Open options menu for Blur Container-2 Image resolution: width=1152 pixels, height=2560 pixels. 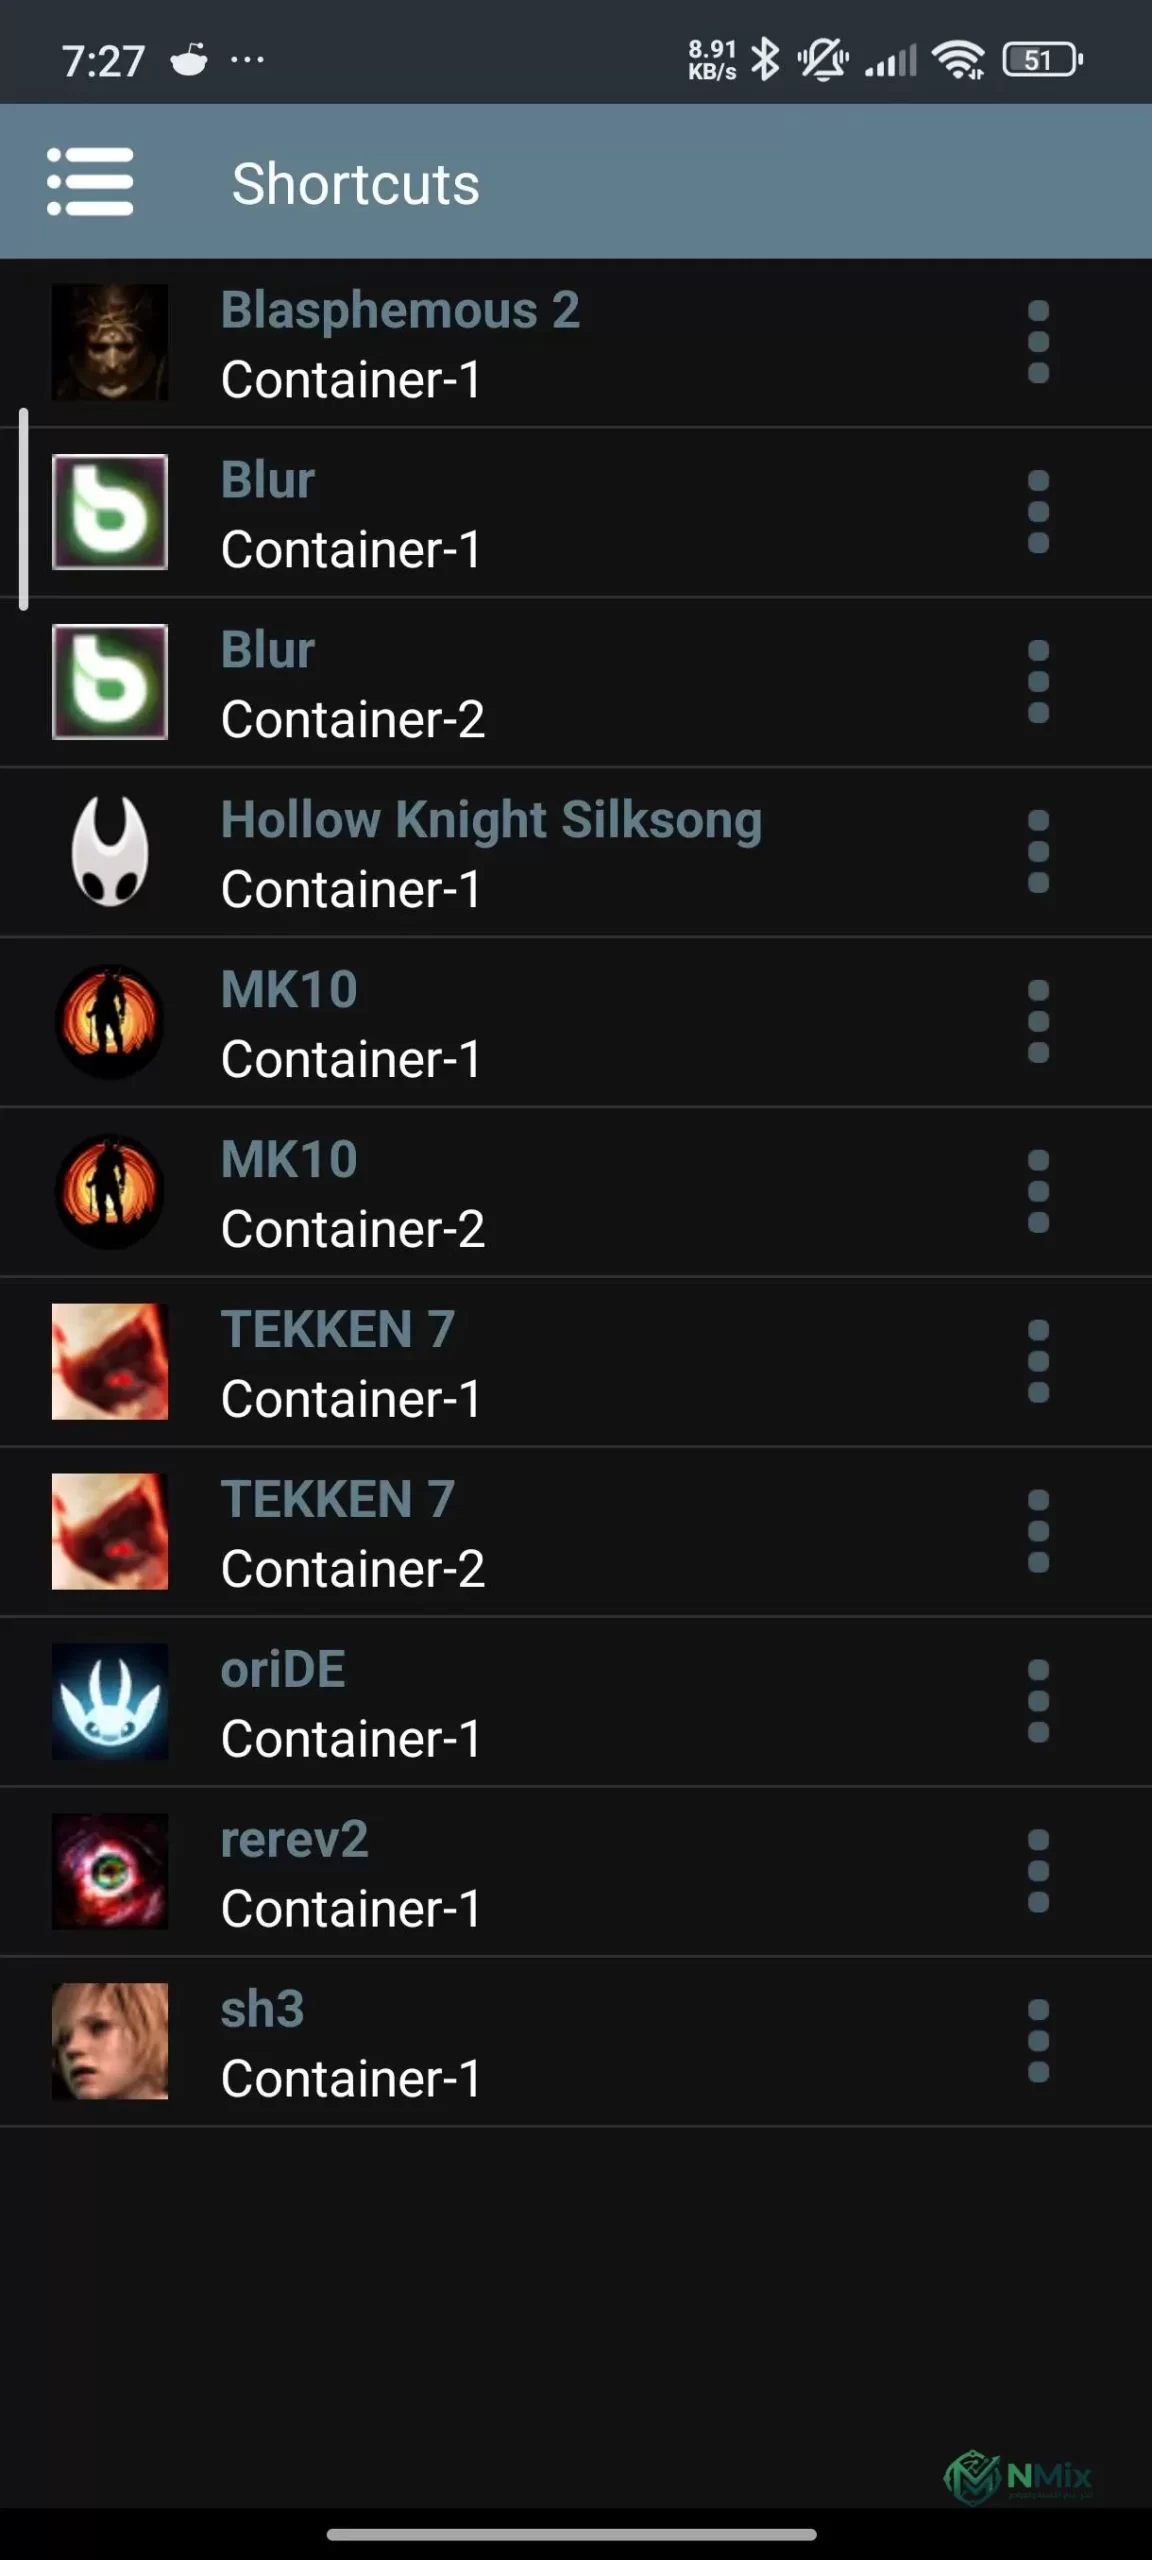(x=1038, y=682)
